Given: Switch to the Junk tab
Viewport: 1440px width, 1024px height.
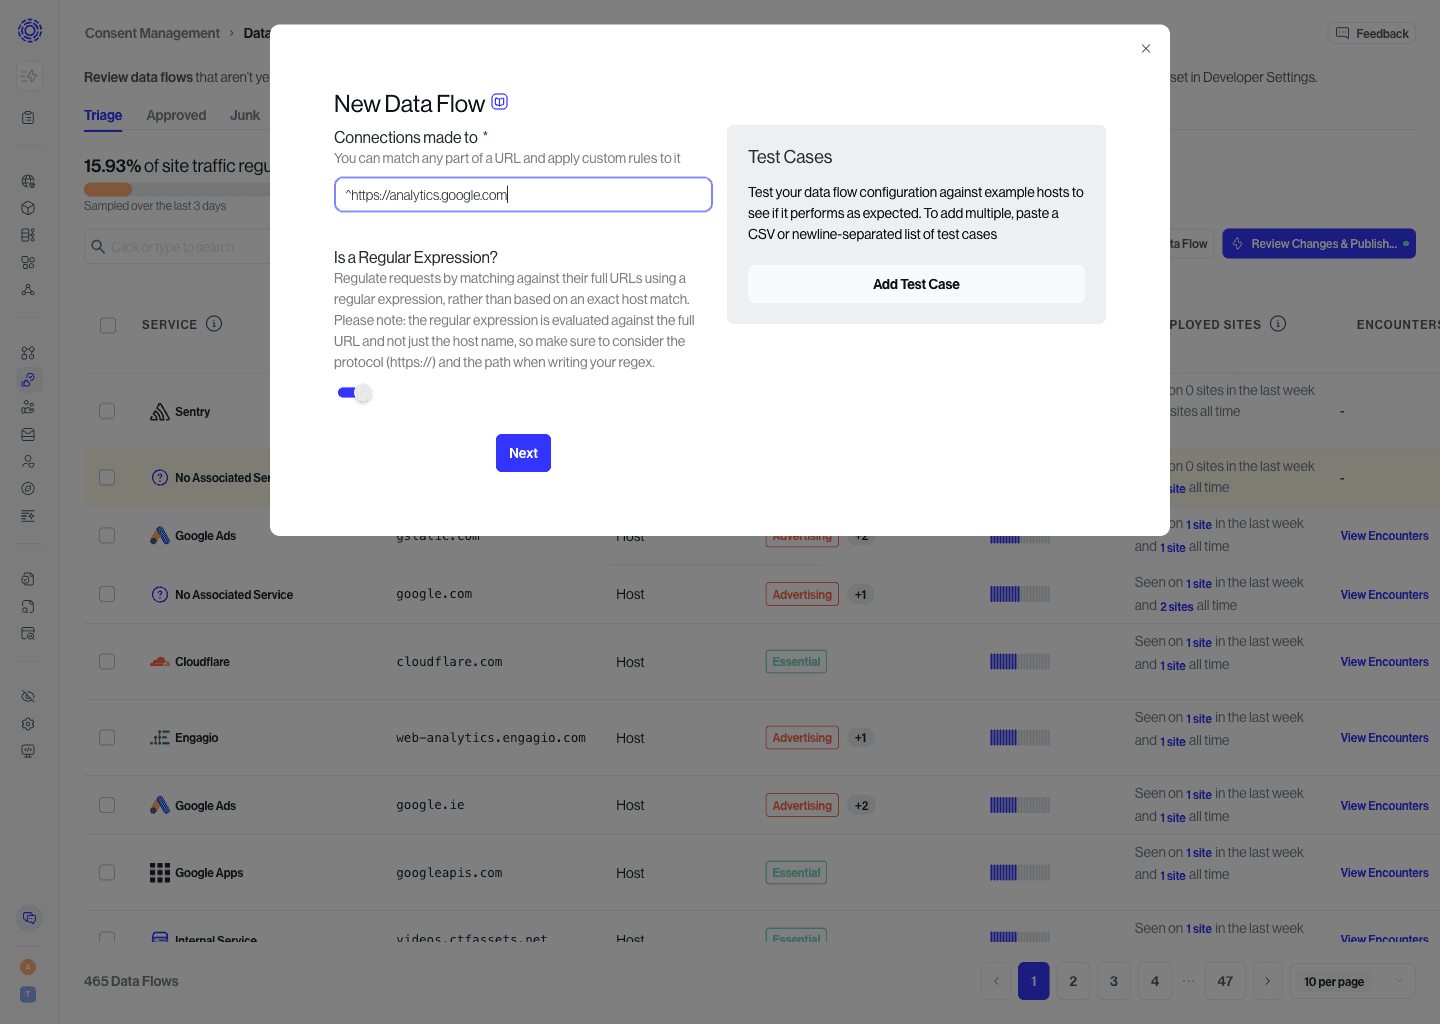Looking at the screenshot, I should tap(245, 115).
